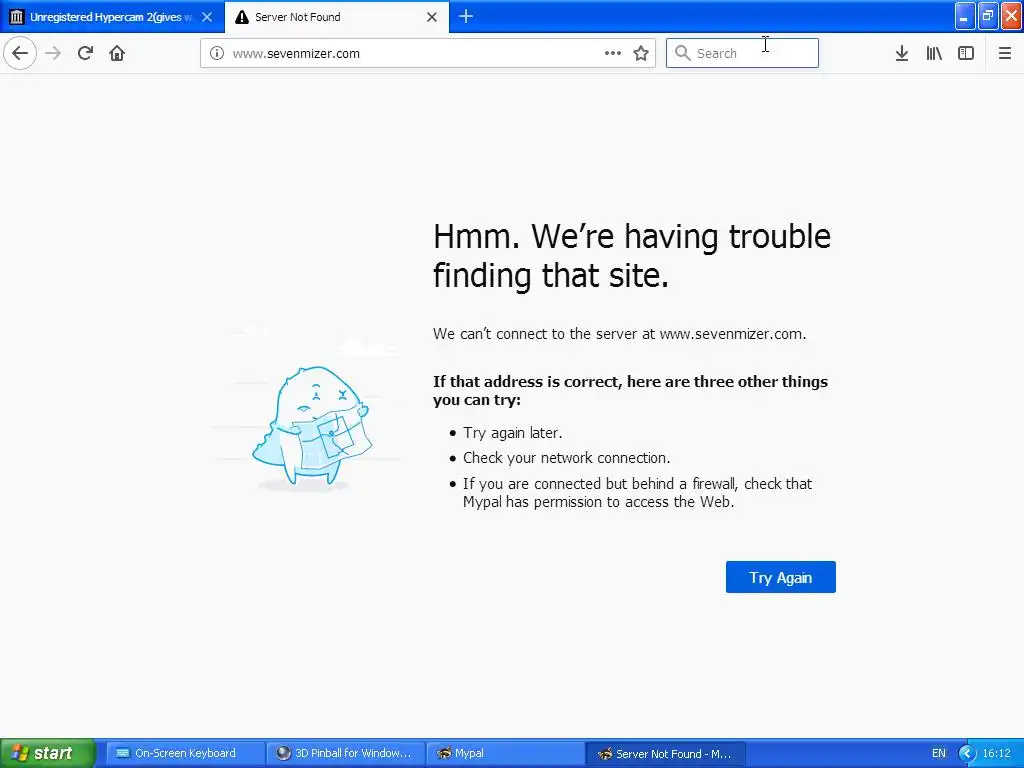Reload the current page
1024x768 pixels.
[x=85, y=53]
